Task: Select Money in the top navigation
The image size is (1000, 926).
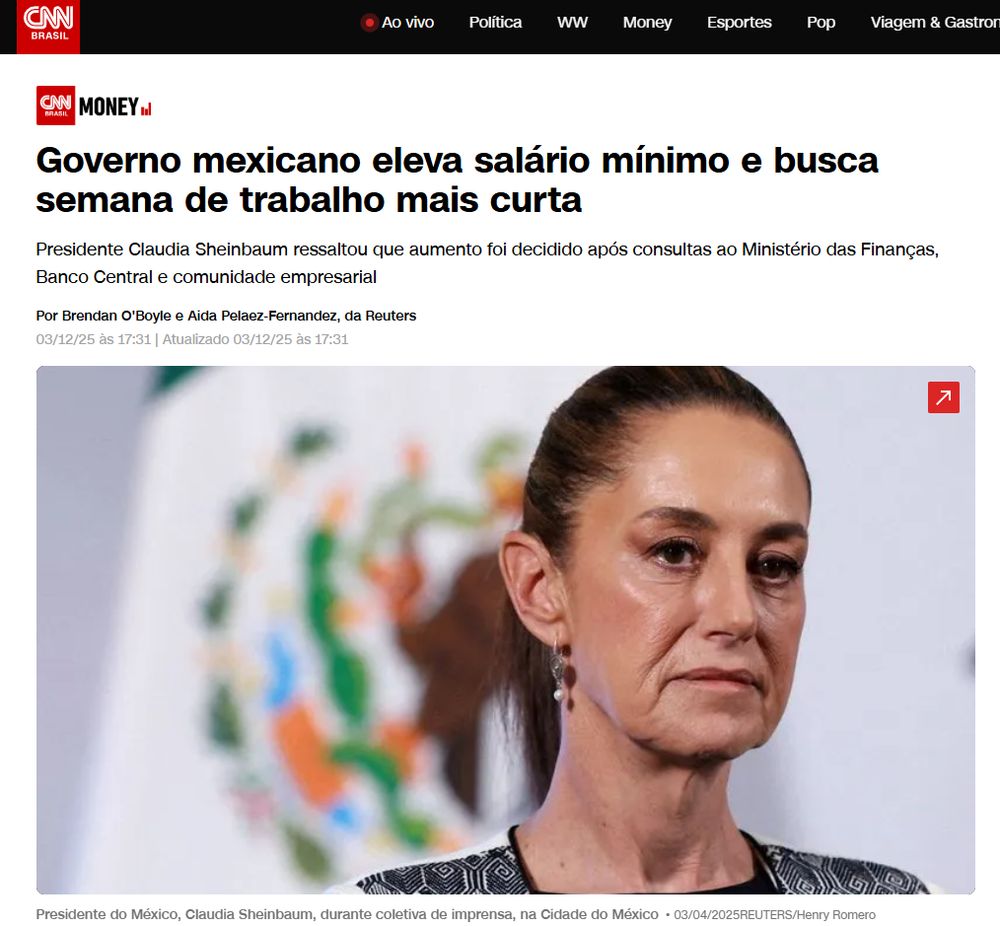Action: click(x=647, y=22)
